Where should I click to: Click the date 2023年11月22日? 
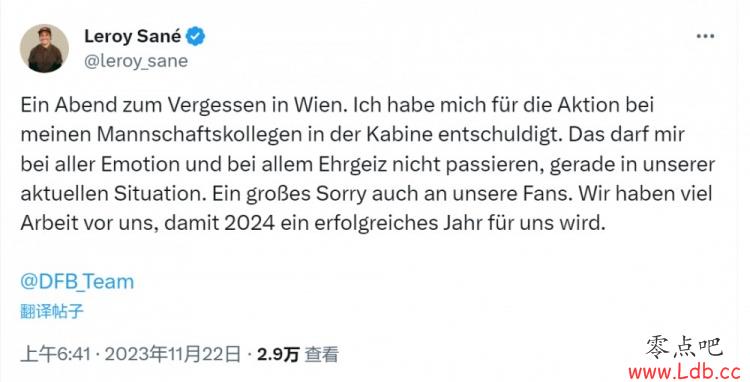172,355
